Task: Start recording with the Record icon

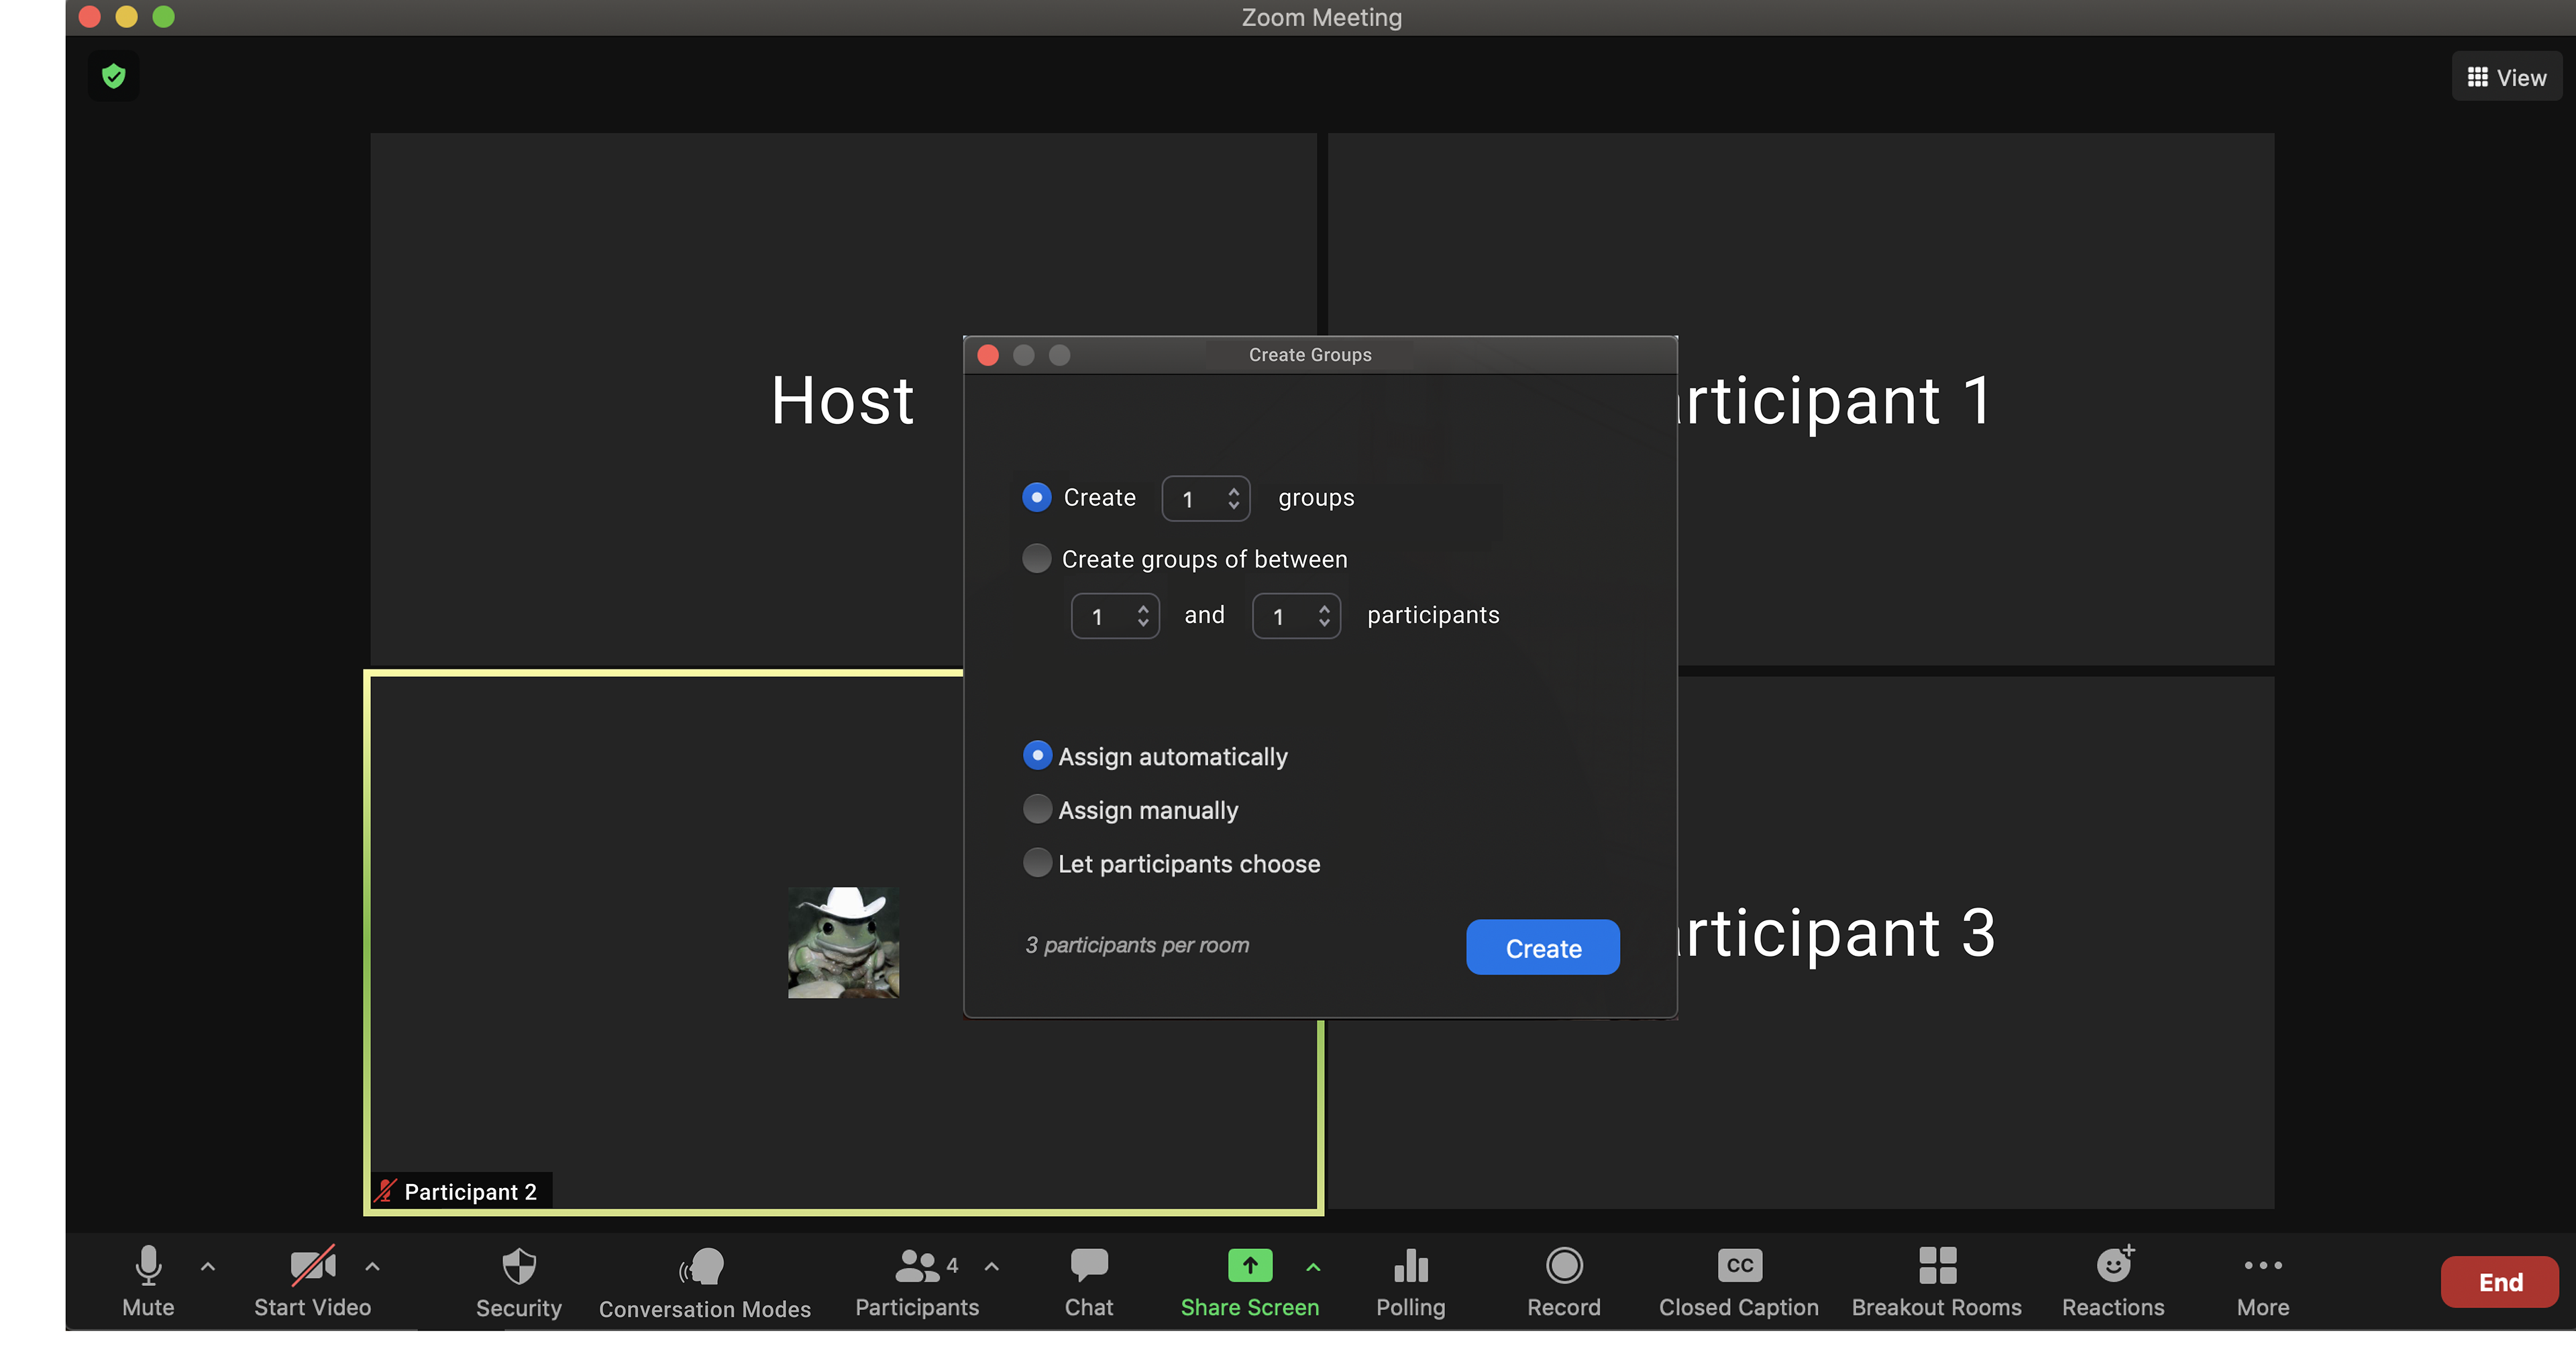Action: tap(1564, 1265)
